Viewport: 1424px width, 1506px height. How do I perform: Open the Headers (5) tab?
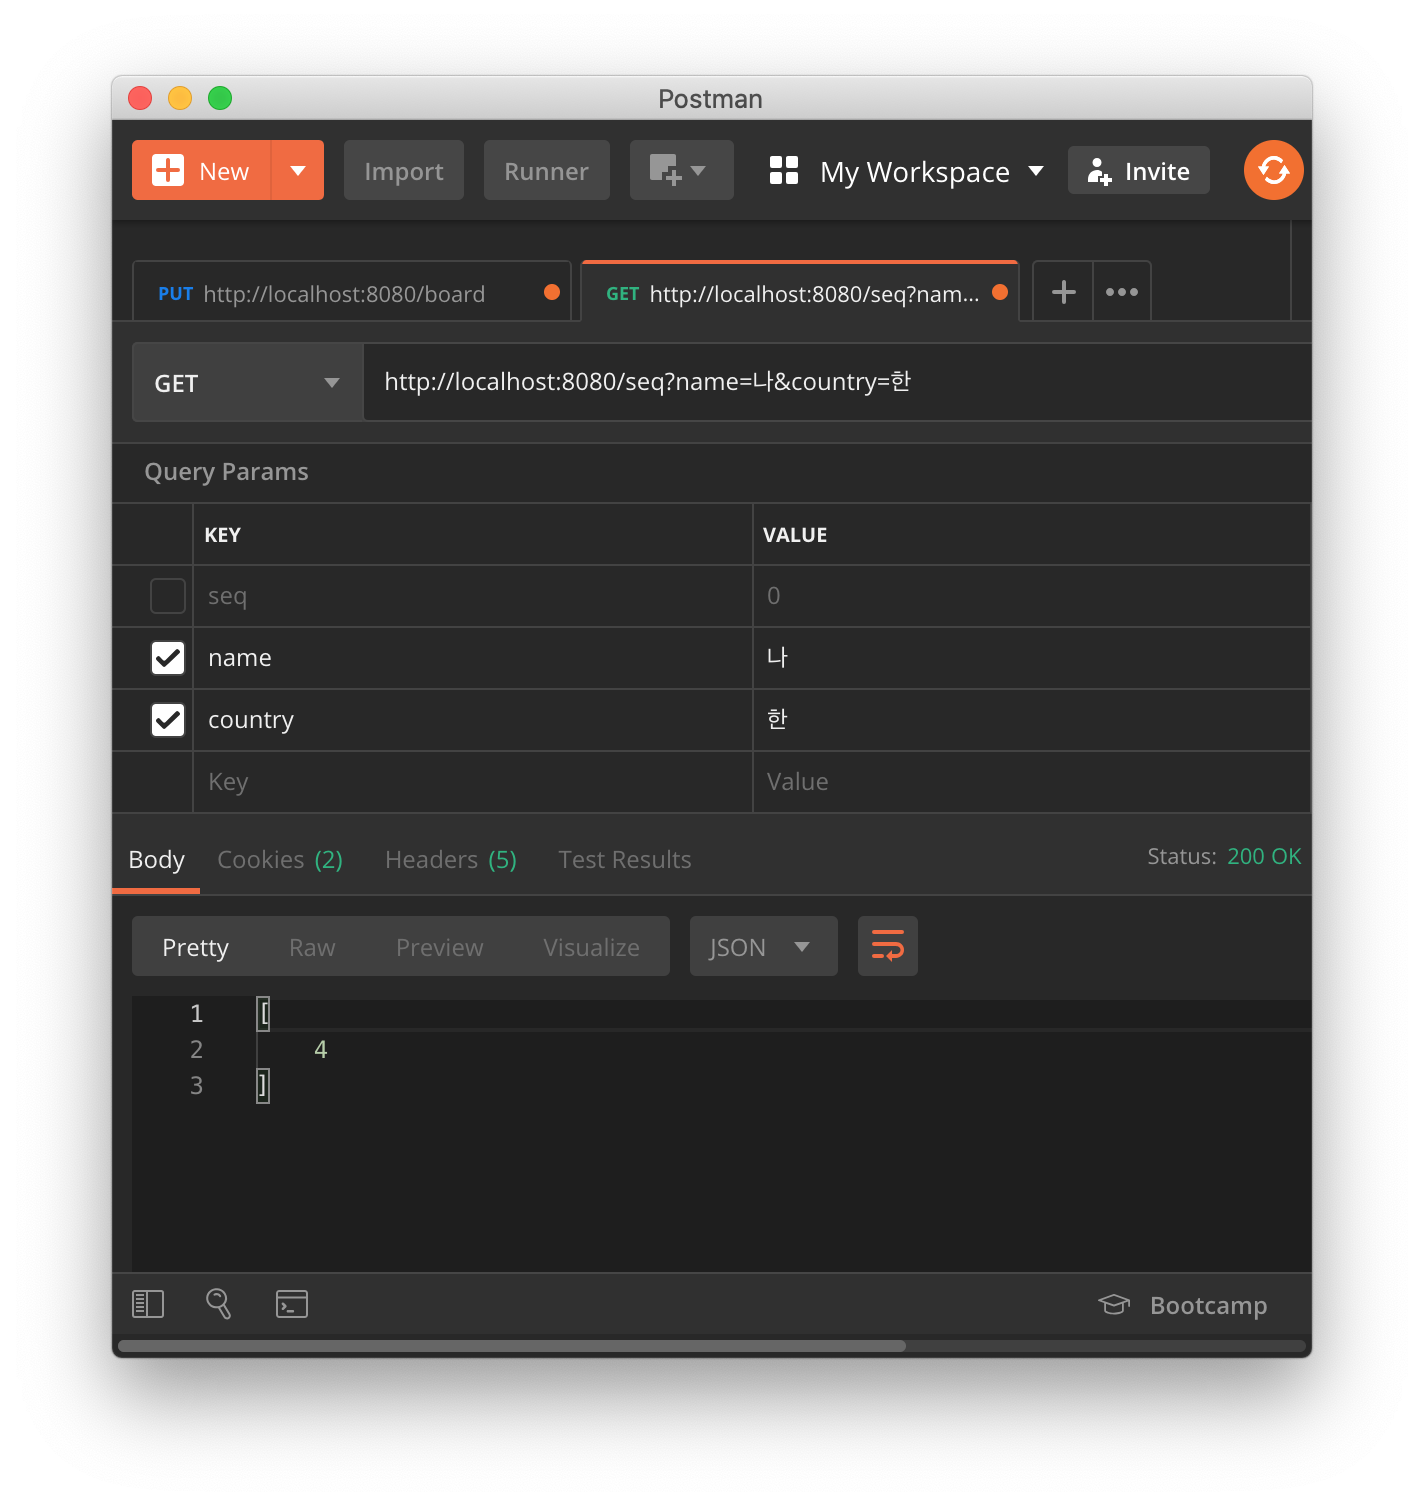point(451,860)
